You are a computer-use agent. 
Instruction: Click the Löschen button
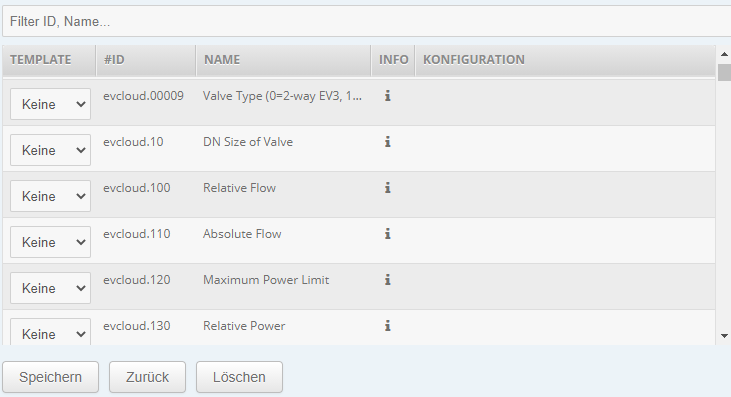(239, 377)
